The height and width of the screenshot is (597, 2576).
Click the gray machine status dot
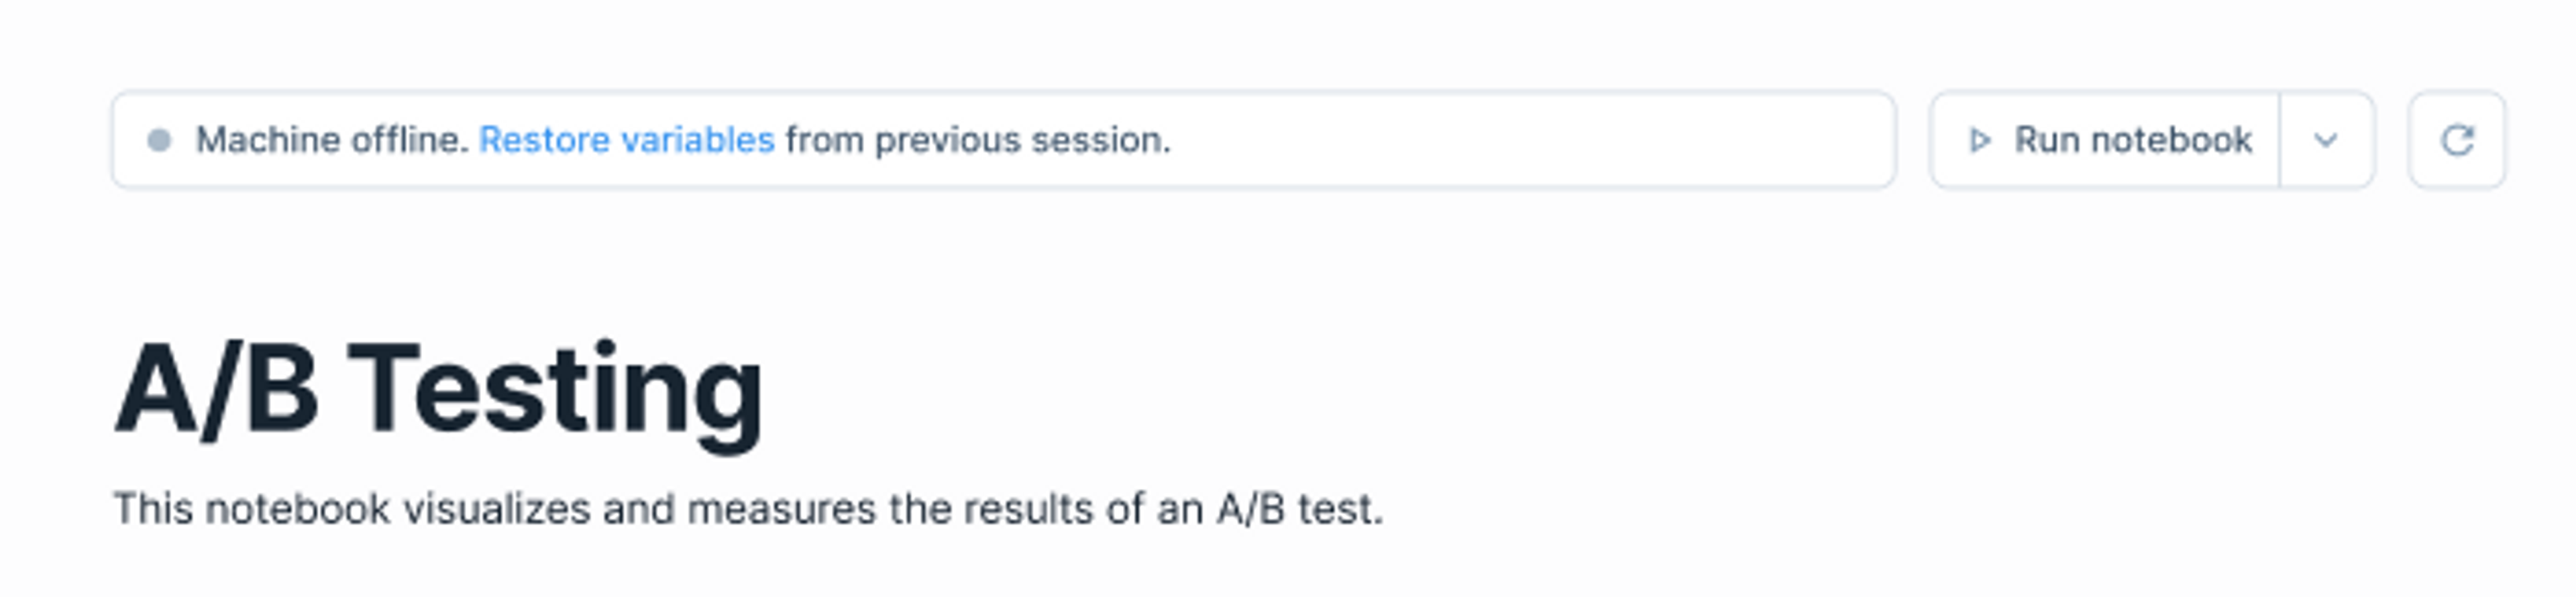tap(159, 140)
